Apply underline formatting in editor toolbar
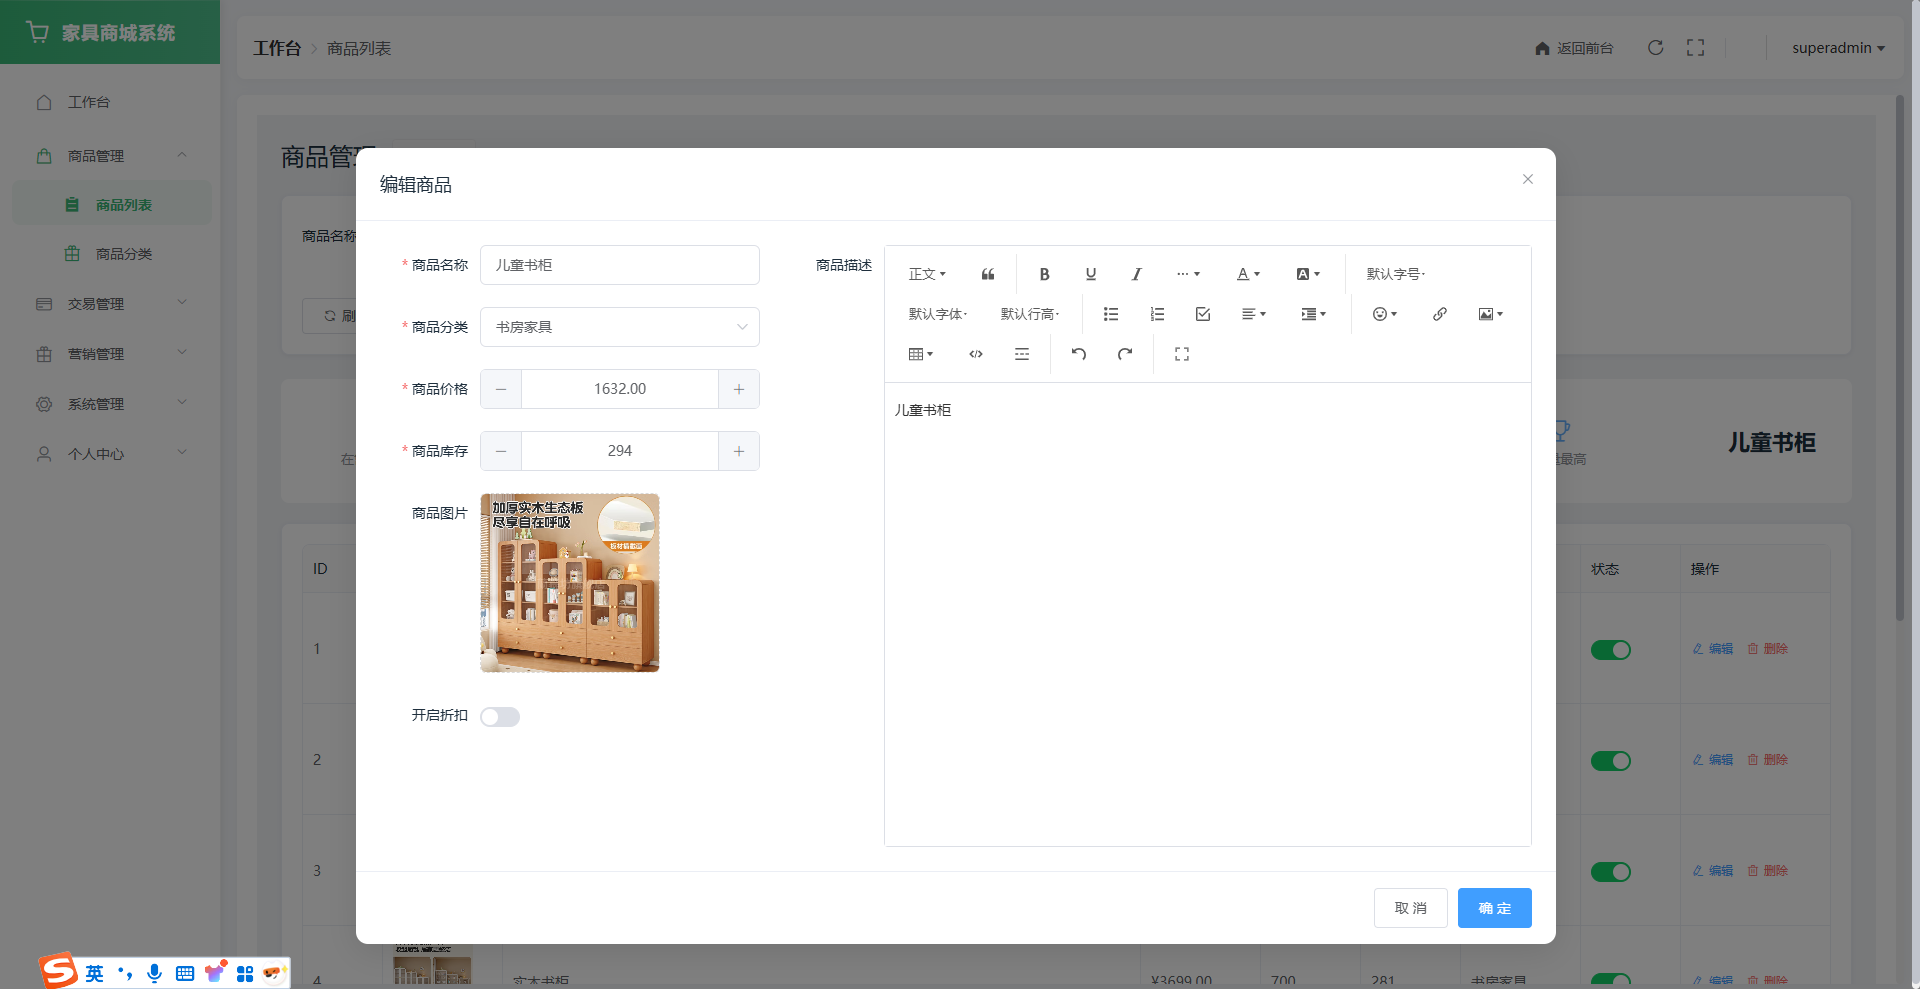Image resolution: width=1920 pixels, height=989 pixels. tap(1090, 274)
